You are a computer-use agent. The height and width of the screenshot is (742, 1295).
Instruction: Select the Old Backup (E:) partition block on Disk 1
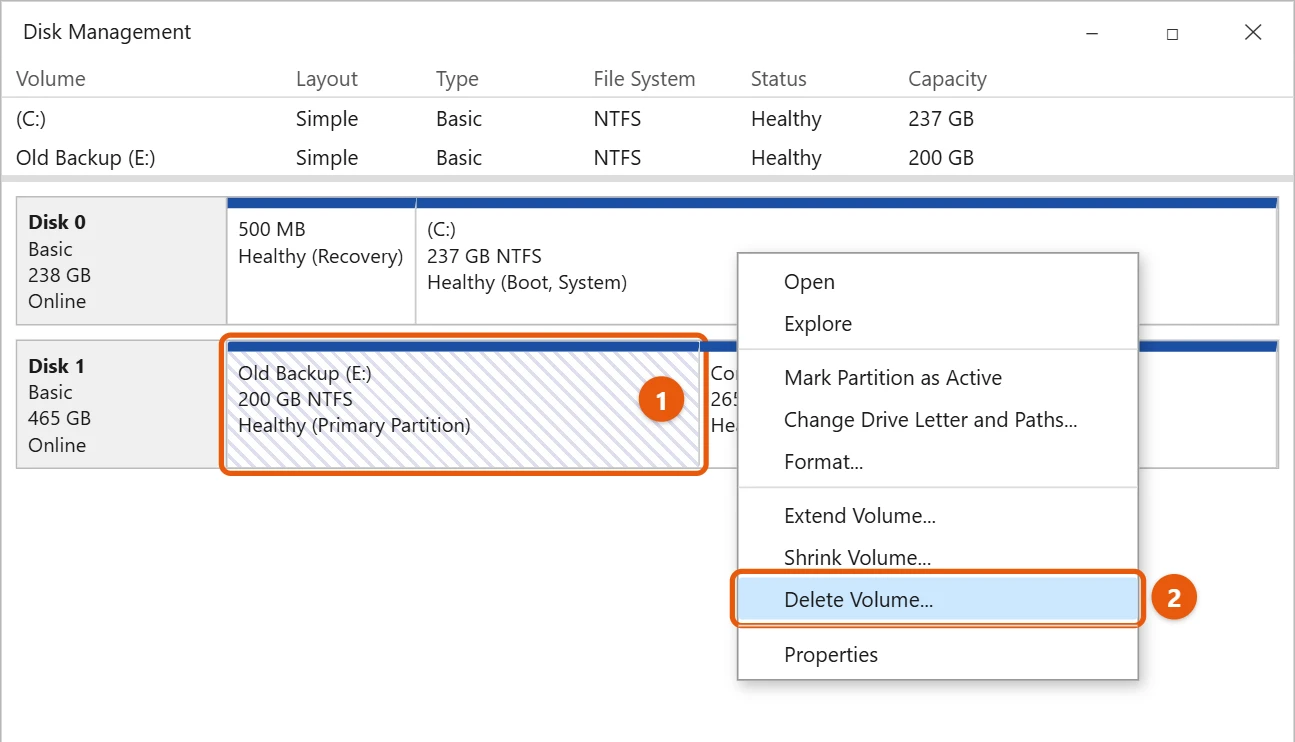click(463, 404)
